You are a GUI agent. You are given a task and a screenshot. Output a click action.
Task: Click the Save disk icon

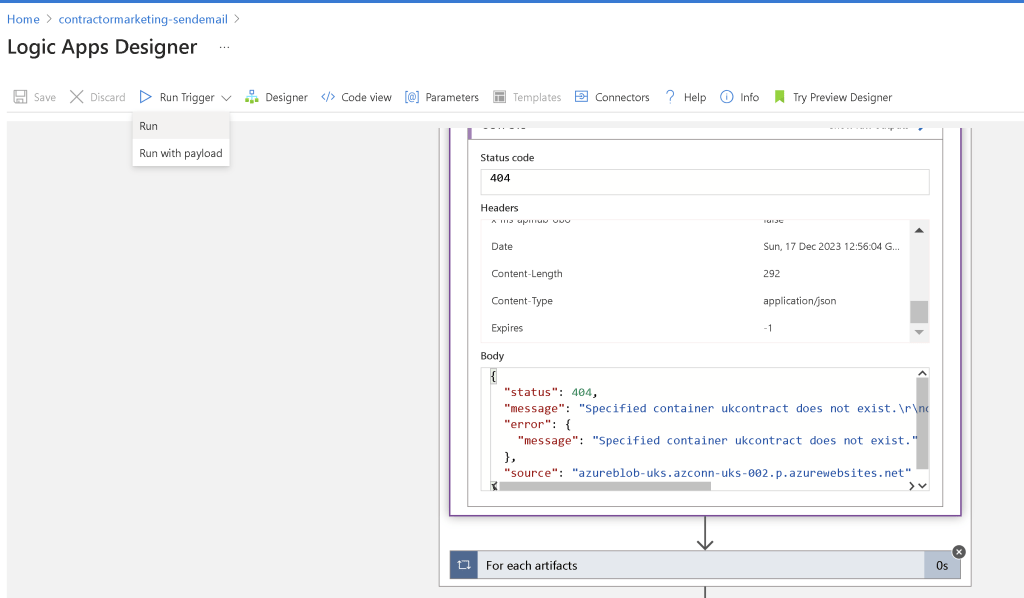pyautogui.click(x=20, y=97)
